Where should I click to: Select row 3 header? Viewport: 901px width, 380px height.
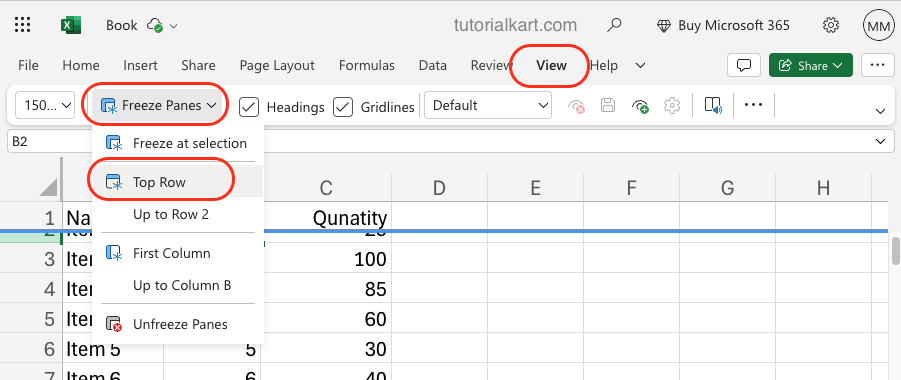tap(31, 259)
